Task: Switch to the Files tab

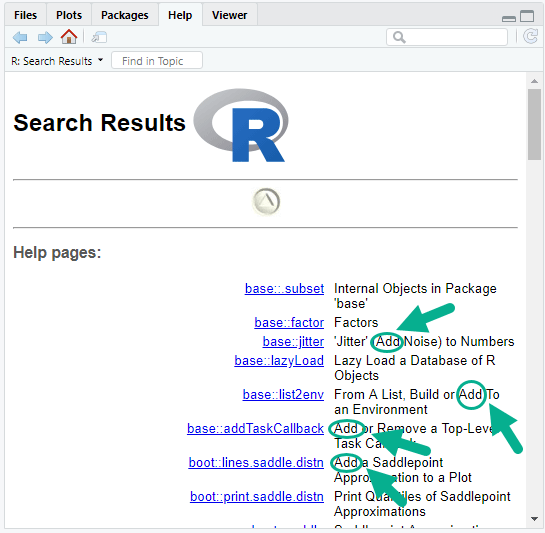Action: [x=25, y=15]
